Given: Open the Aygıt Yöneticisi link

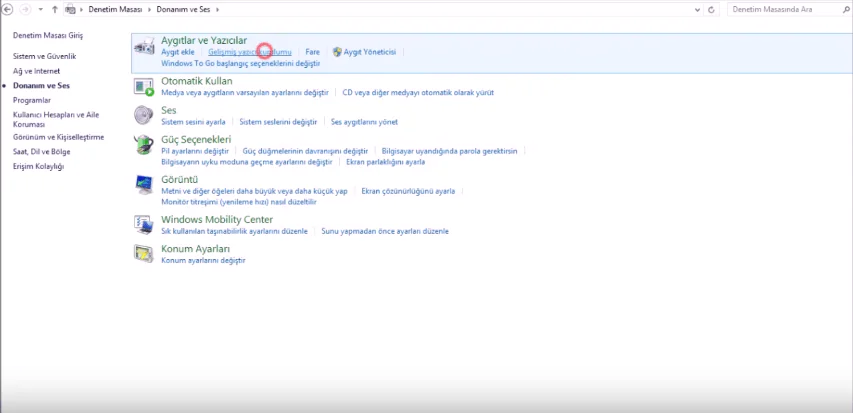Looking at the screenshot, I should click(370, 52).
